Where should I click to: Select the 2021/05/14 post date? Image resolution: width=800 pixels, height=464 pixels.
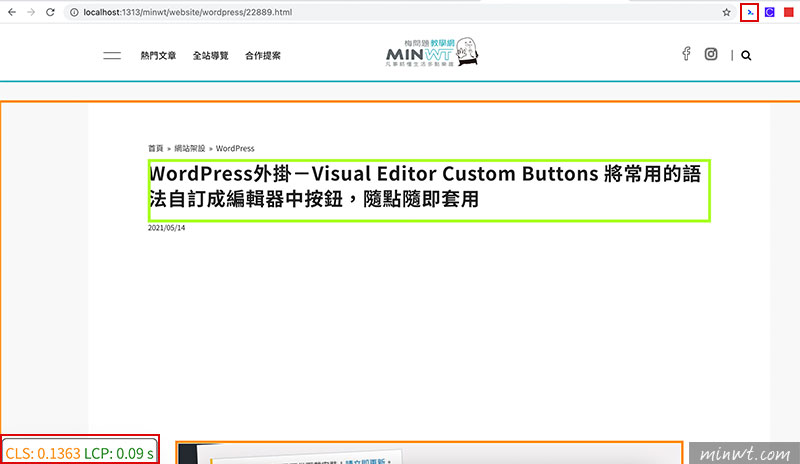167,228
